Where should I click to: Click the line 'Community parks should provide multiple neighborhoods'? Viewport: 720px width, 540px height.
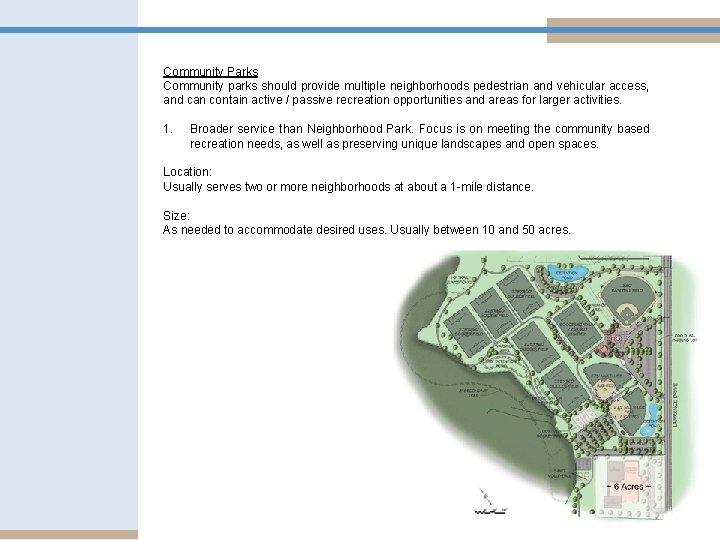[406, 86]
